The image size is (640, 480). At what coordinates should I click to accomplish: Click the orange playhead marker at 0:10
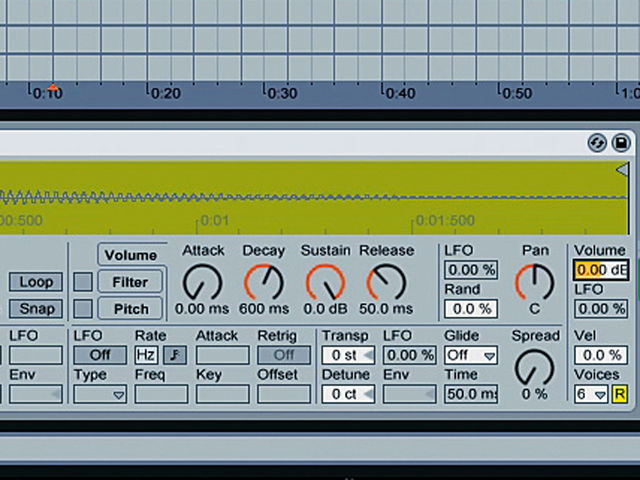tap(53, 87)
